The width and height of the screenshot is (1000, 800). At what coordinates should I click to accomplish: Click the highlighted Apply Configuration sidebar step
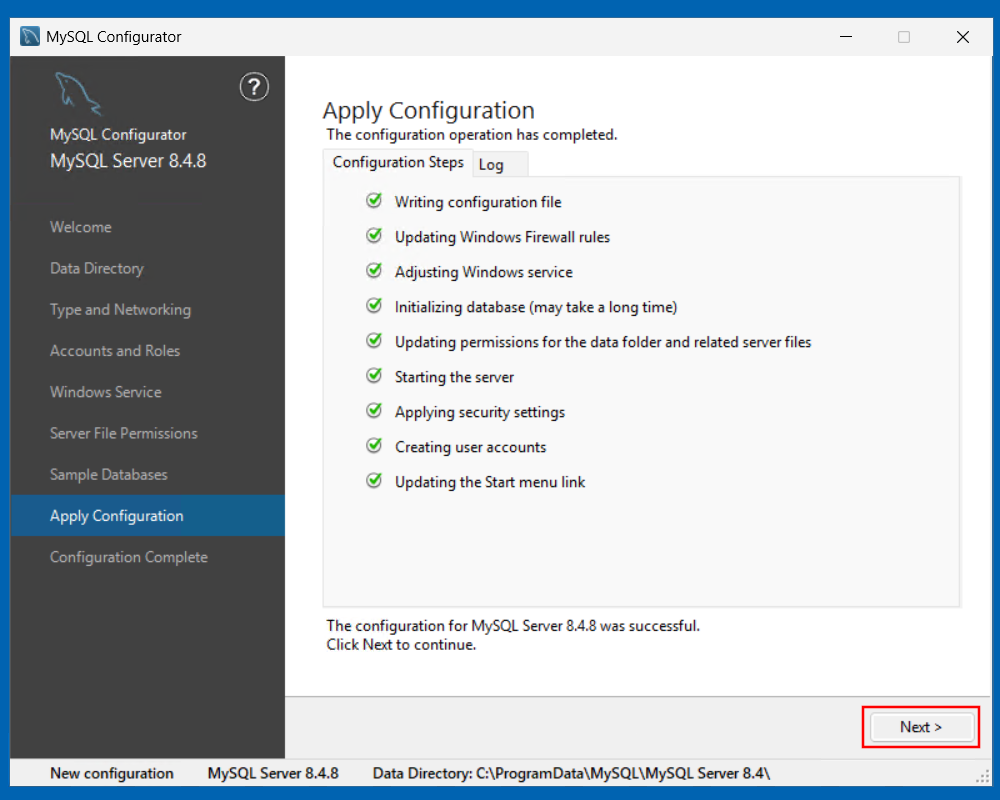147,515
